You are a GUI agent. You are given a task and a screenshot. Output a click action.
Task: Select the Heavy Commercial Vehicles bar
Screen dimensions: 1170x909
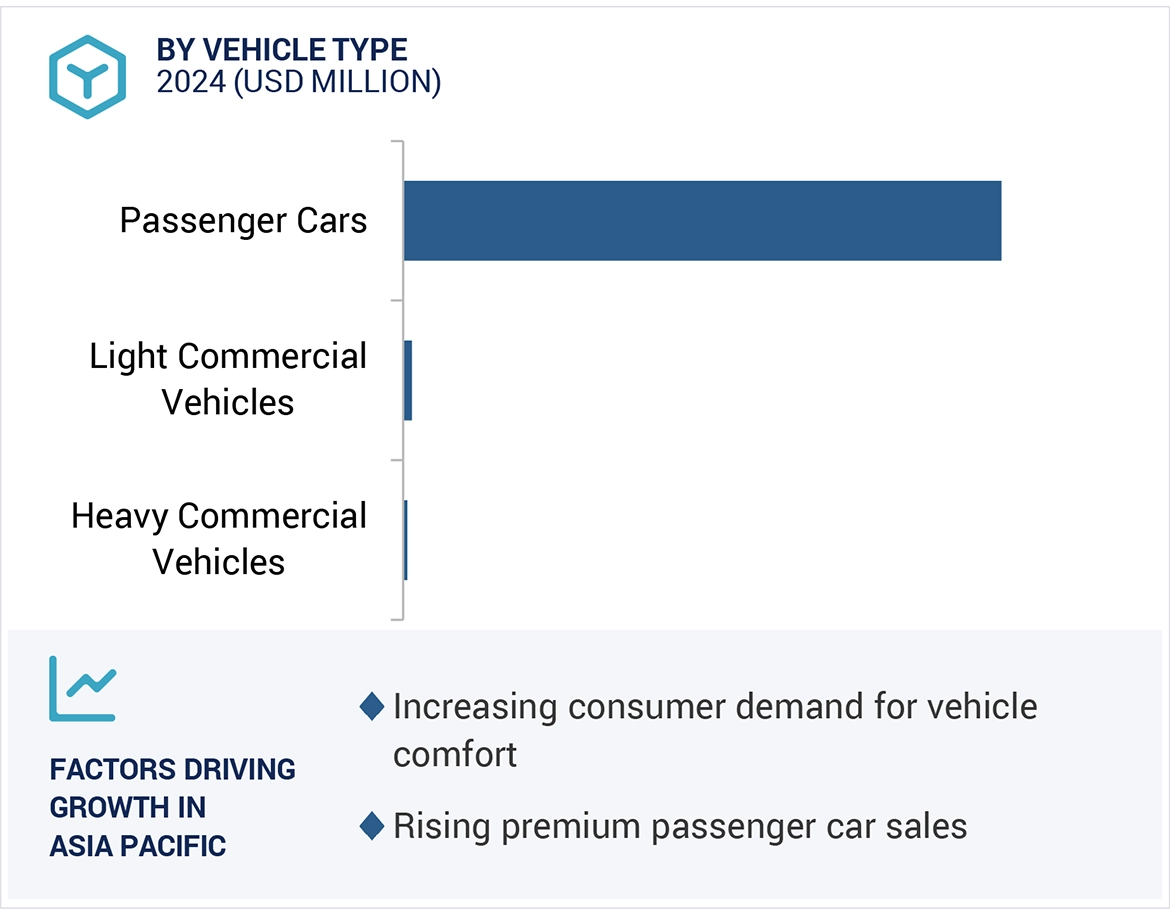point(406,540)
